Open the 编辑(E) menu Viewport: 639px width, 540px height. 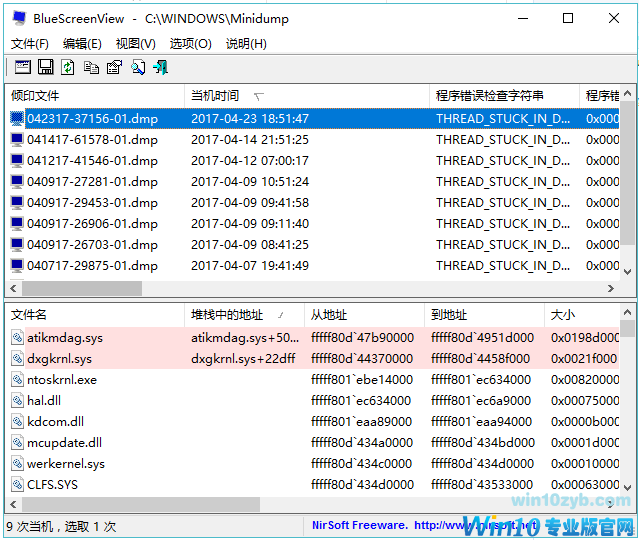click(82, 43)
